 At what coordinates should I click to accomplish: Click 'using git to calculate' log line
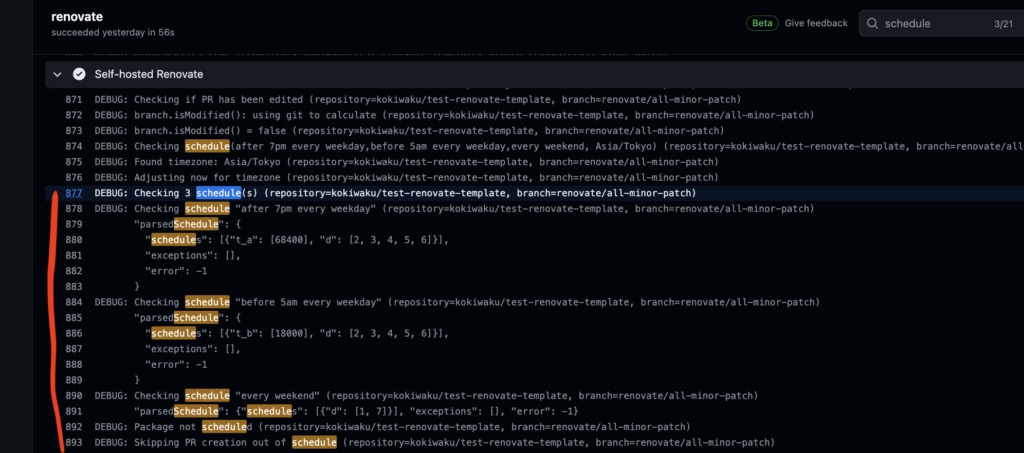click(x=454, y=115)
